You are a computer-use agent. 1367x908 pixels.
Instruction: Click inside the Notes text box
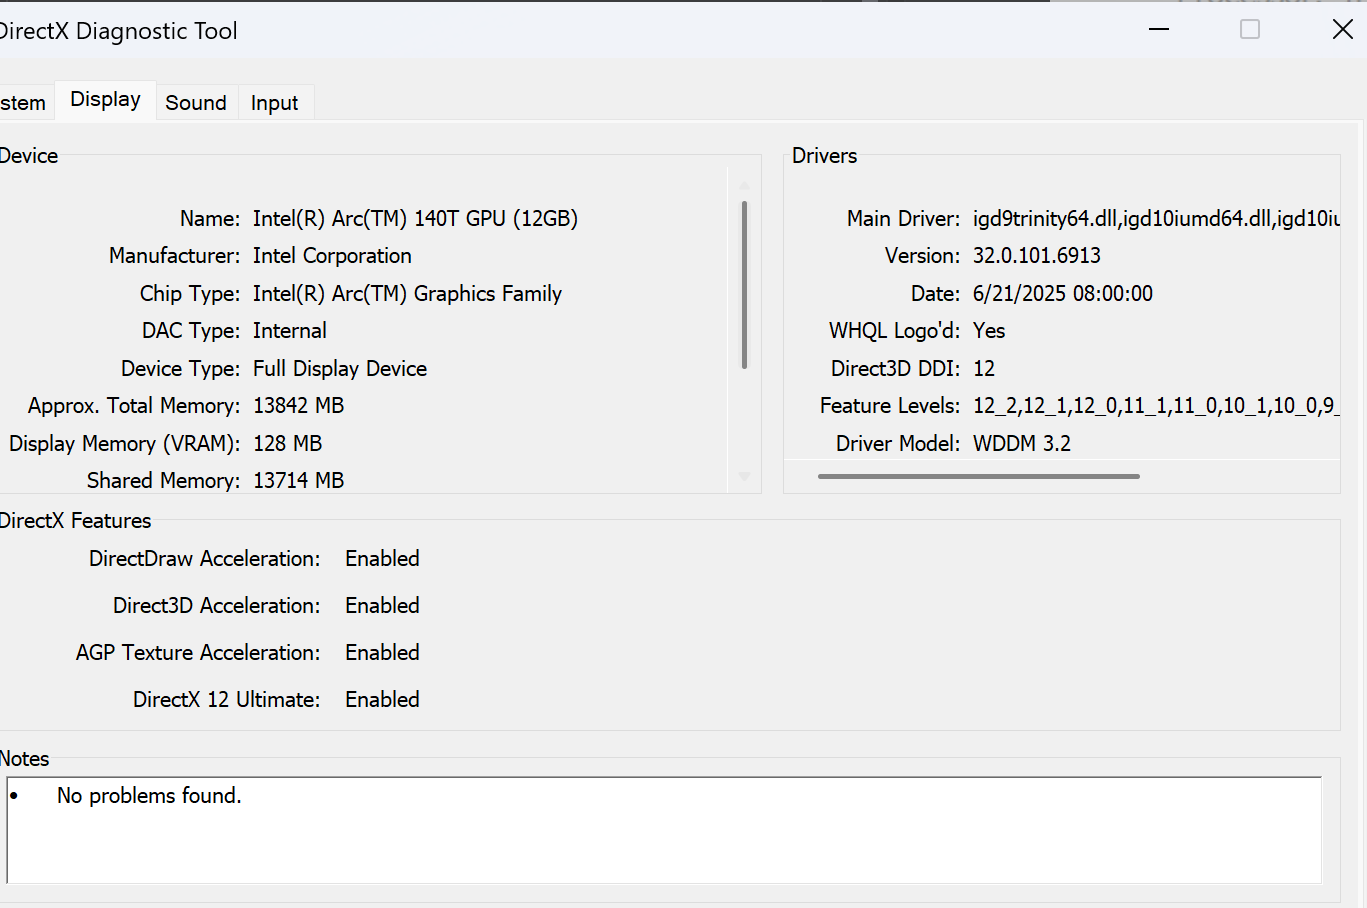click(x=664, y=830)
